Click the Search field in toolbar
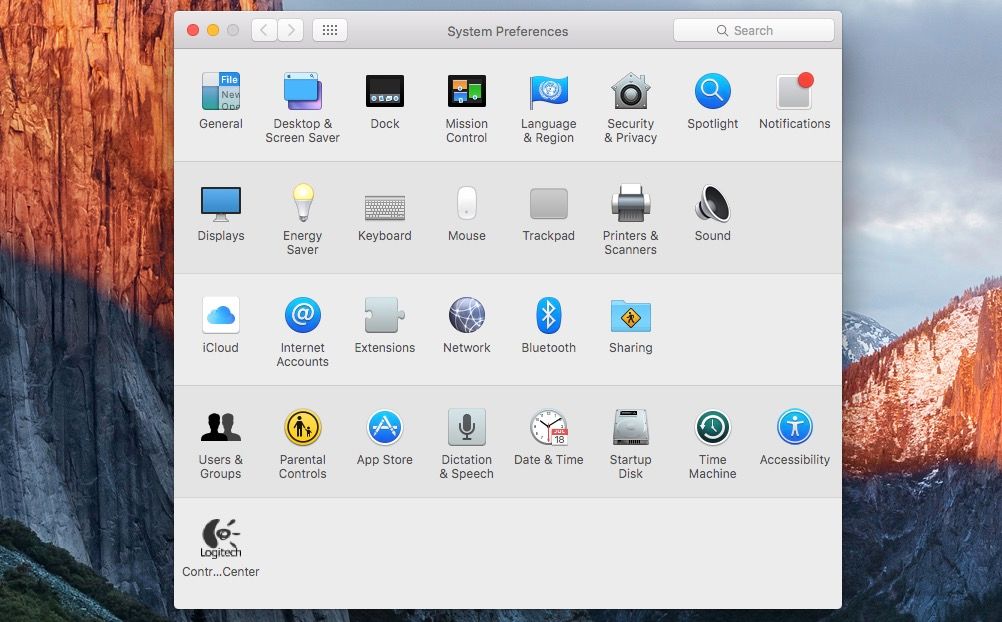Screen dimensions: 1002x622 [x=753, y=30]
